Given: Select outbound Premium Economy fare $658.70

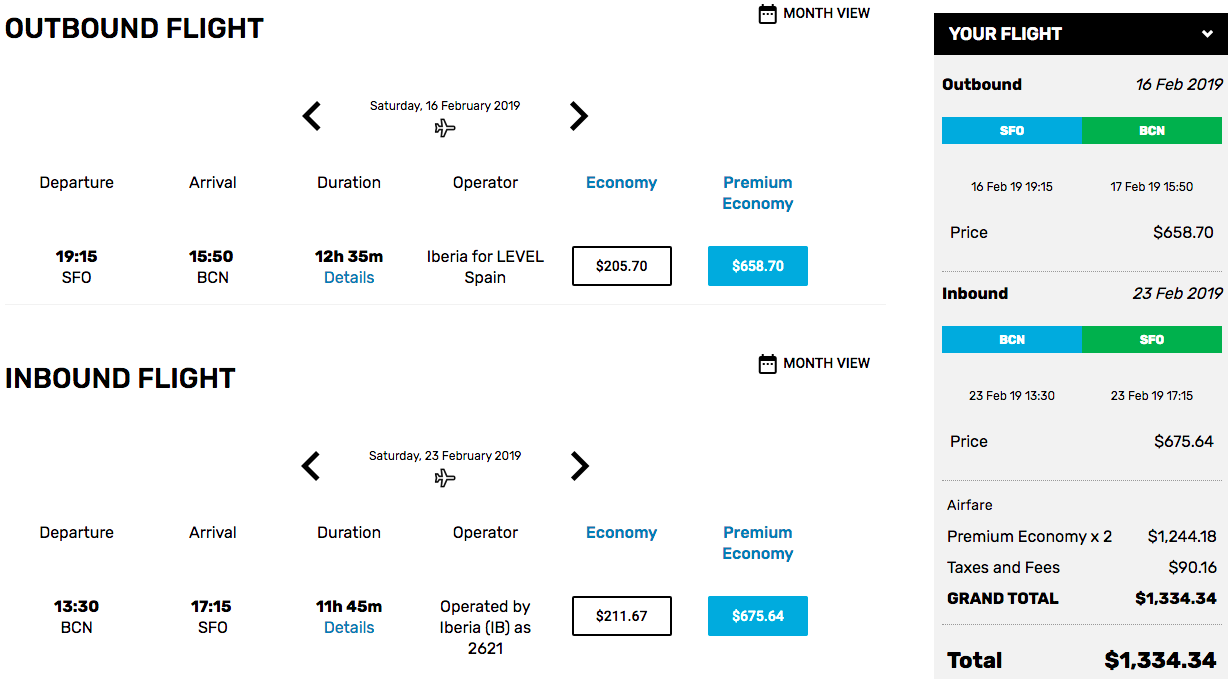Looking at the screenshot, I should (x=758, y=266).
